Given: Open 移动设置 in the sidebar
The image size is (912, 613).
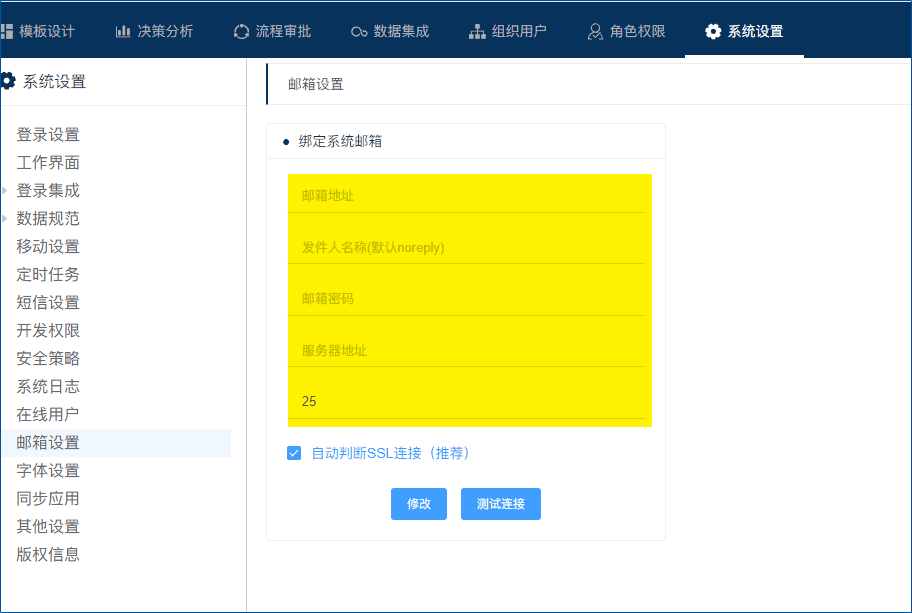Looking at the screenshot, I should click(48, 246).
